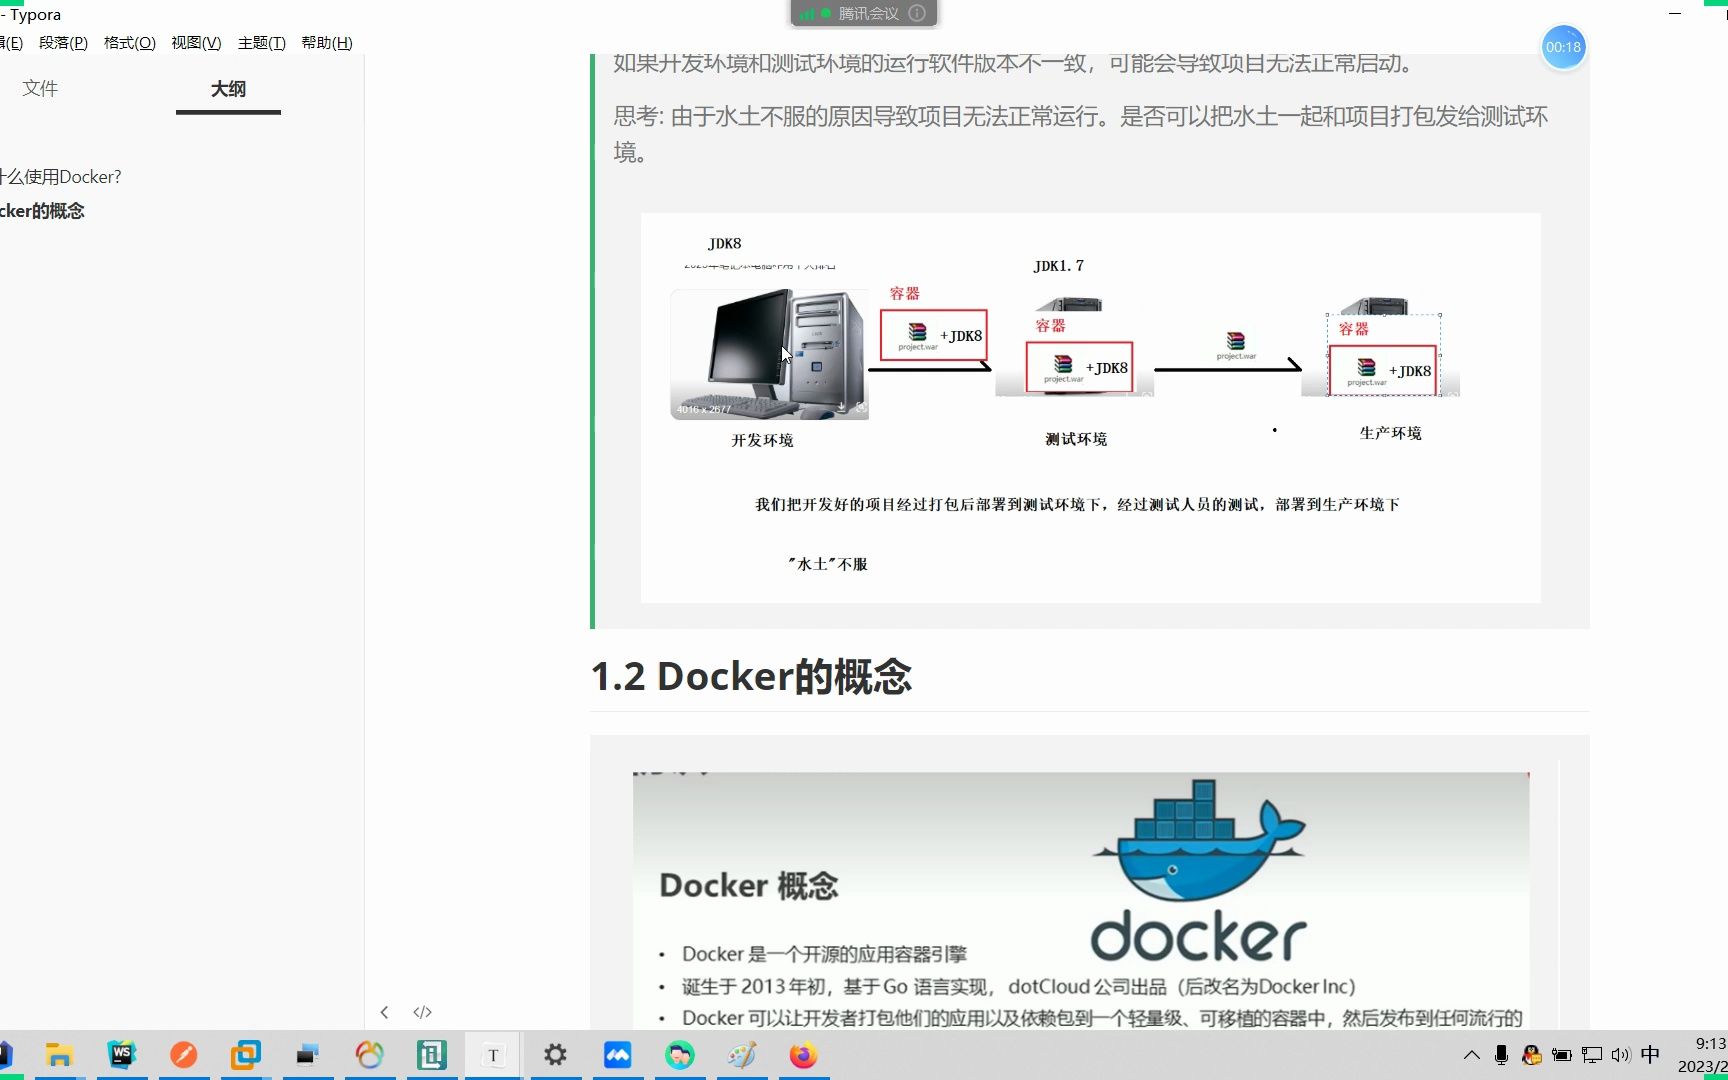Click the Tencent Meeting signal strength icon
Image resolution: width=1728 pixels, height=1080 pixels.
pyautogui.click(x=807, y=13)
